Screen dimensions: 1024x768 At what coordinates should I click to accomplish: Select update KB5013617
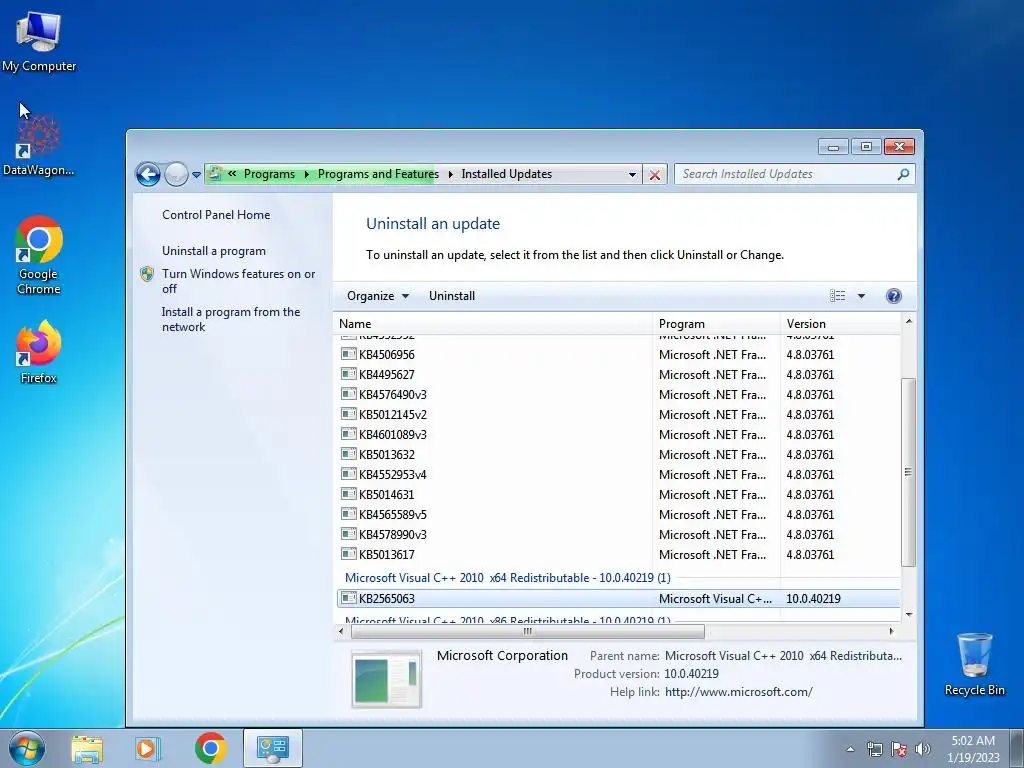[618, 554]
